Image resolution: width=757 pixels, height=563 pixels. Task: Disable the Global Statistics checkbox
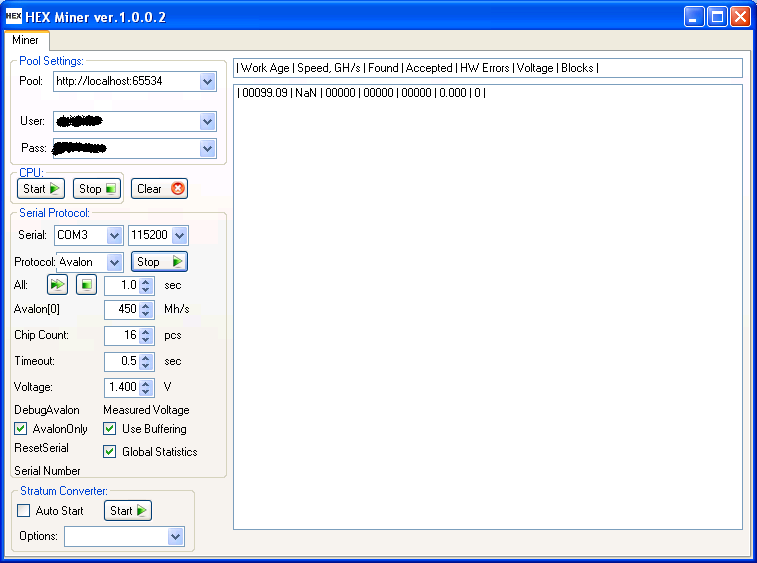pyautogui.click(x=110, y=452)
